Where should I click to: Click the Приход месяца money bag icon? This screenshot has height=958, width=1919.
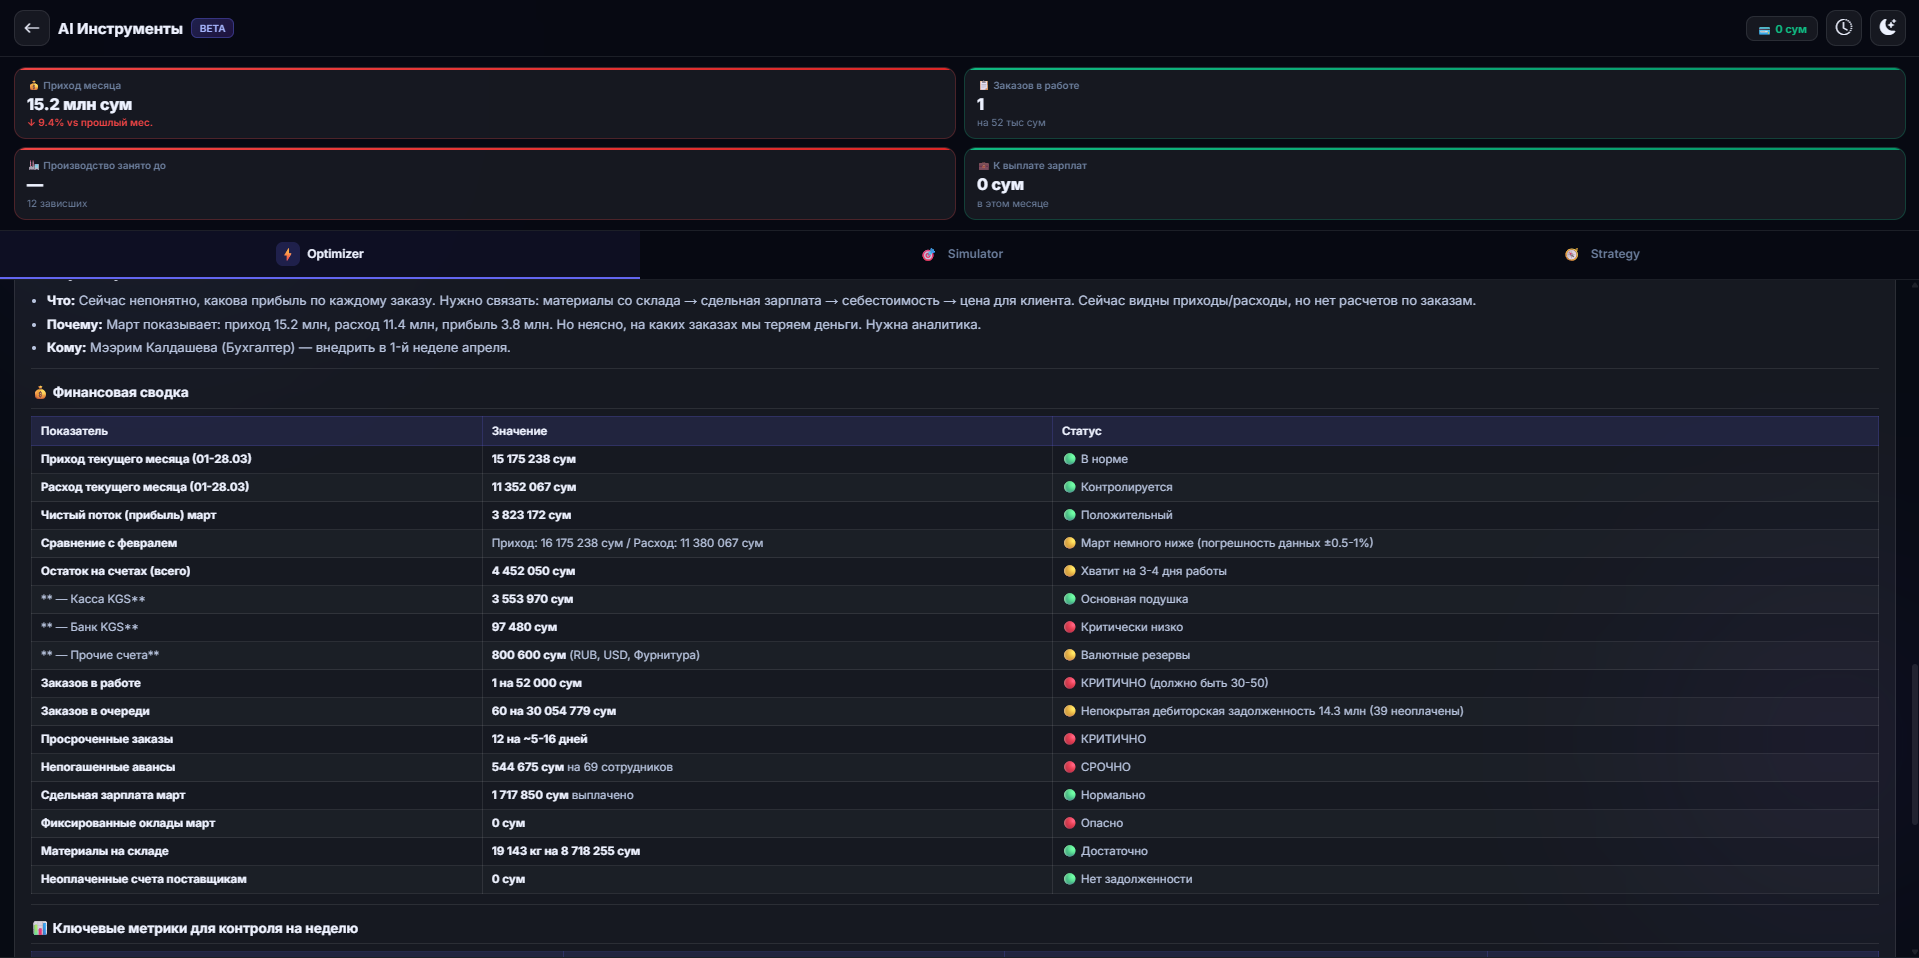coord(33,86)
